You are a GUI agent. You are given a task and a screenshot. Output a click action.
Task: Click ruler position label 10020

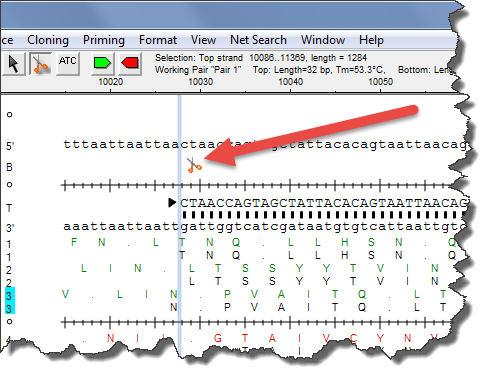coord(111,82)
